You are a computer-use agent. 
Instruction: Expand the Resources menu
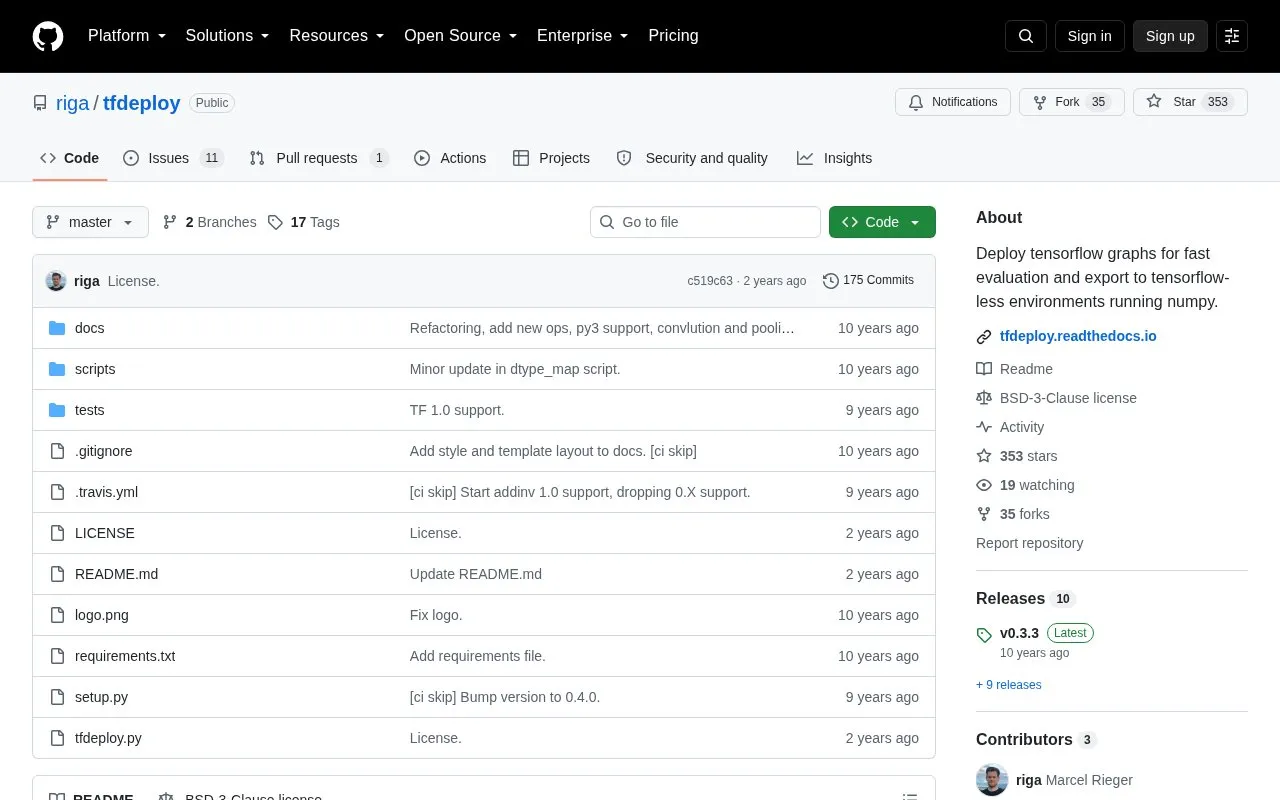[337, 36]
